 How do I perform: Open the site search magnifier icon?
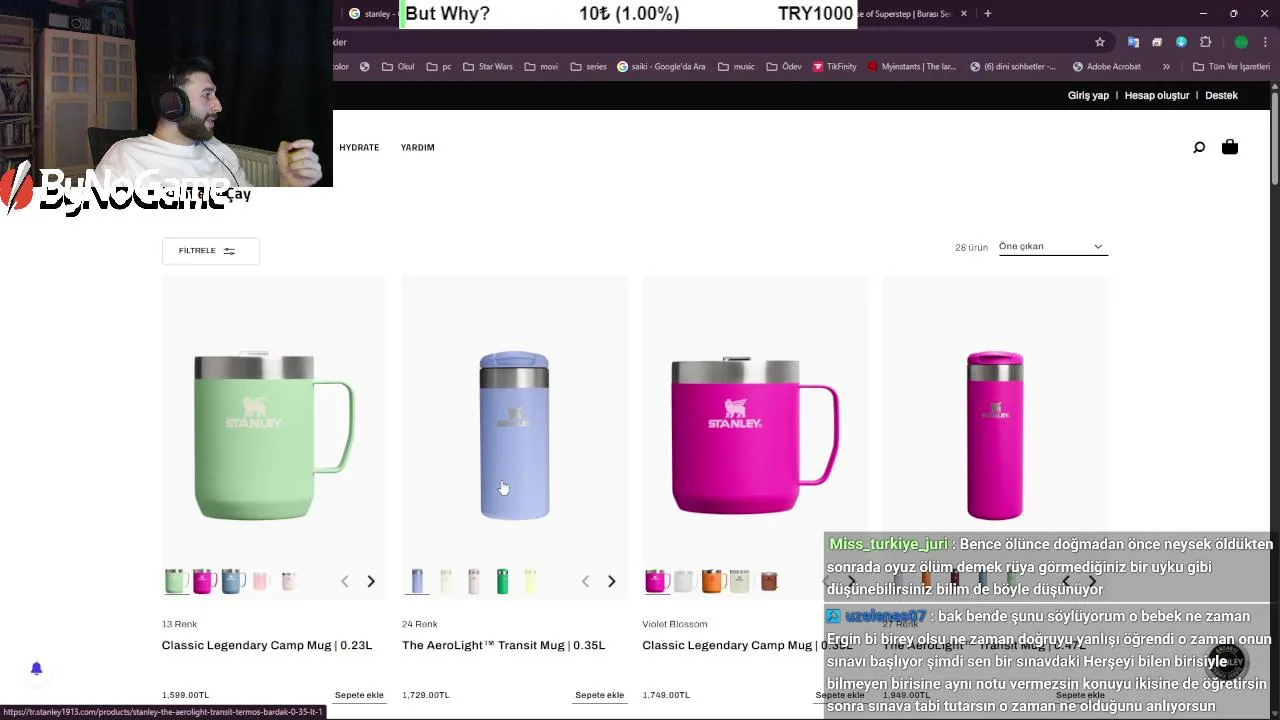(1199, 148)
